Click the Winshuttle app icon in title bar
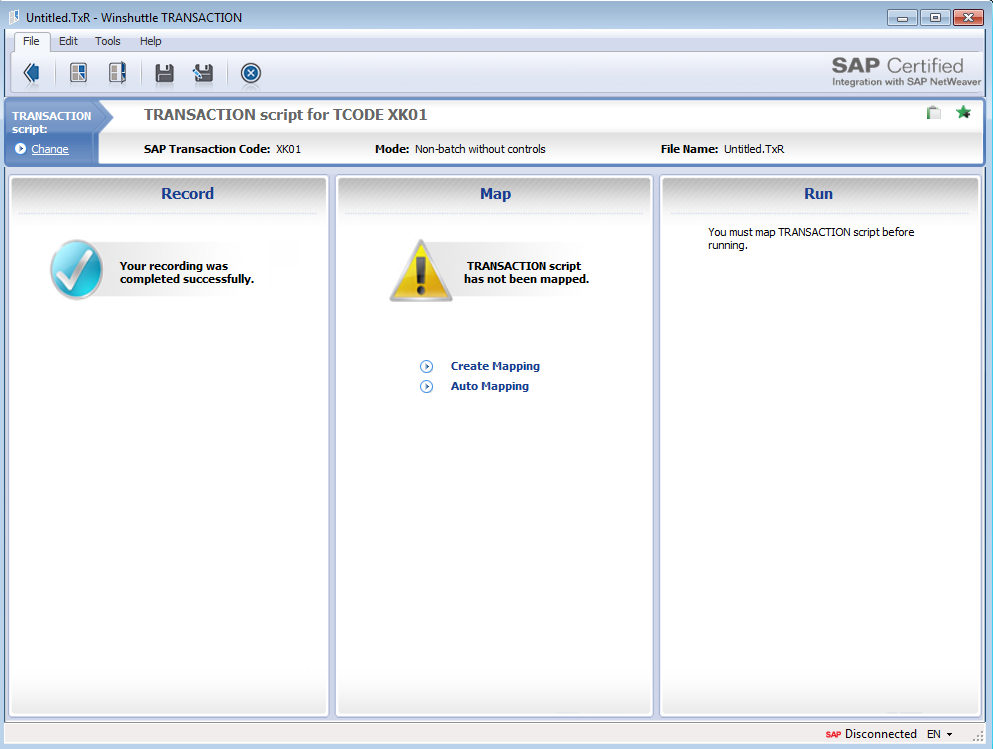Viewport: 993px width, 749px height. pyautogui.click(x=14, y=17)
